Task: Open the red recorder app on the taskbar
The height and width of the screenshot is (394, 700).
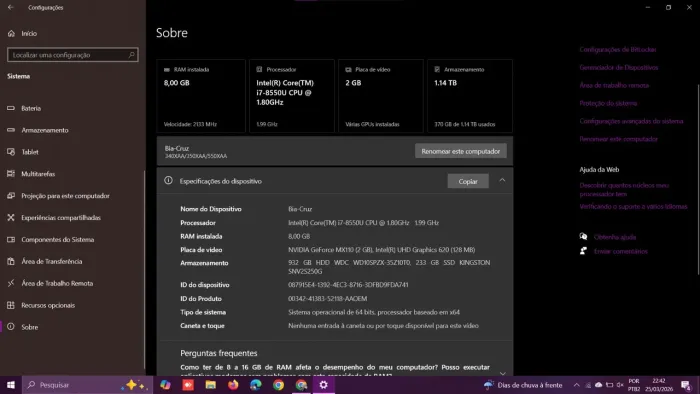Action: (x=188, y=385)
